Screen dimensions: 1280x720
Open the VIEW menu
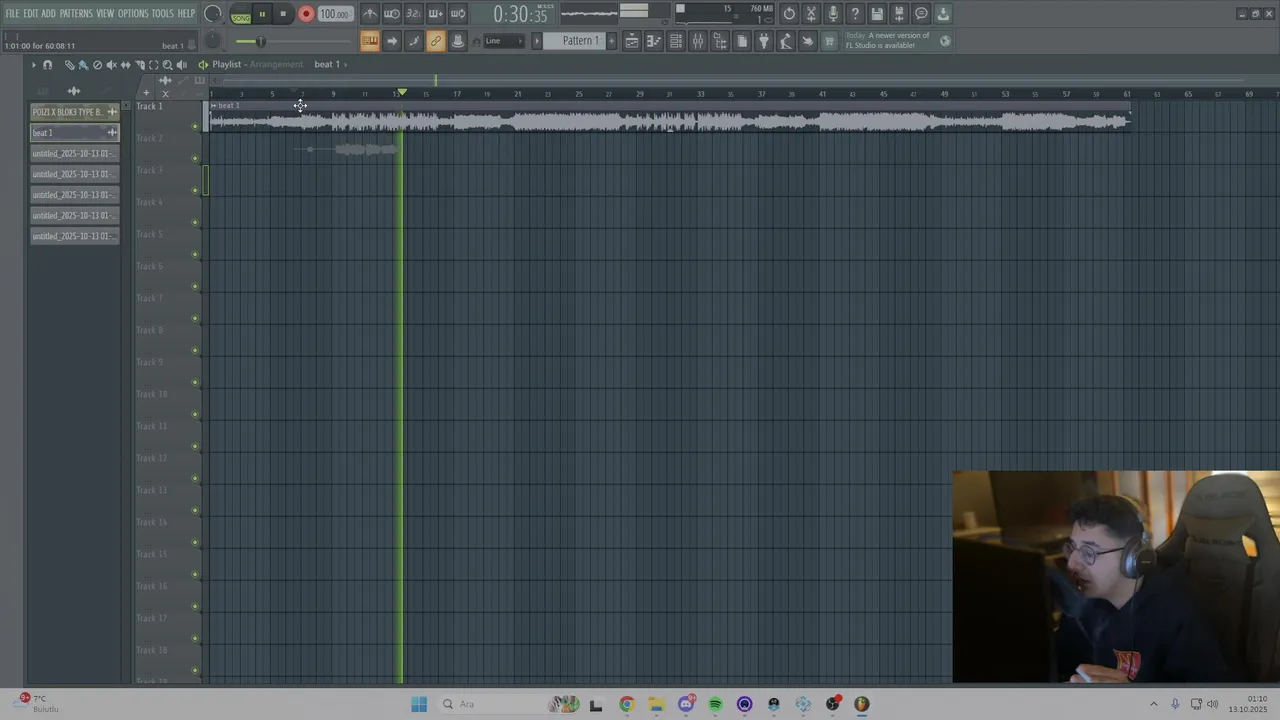click(105, 14)
